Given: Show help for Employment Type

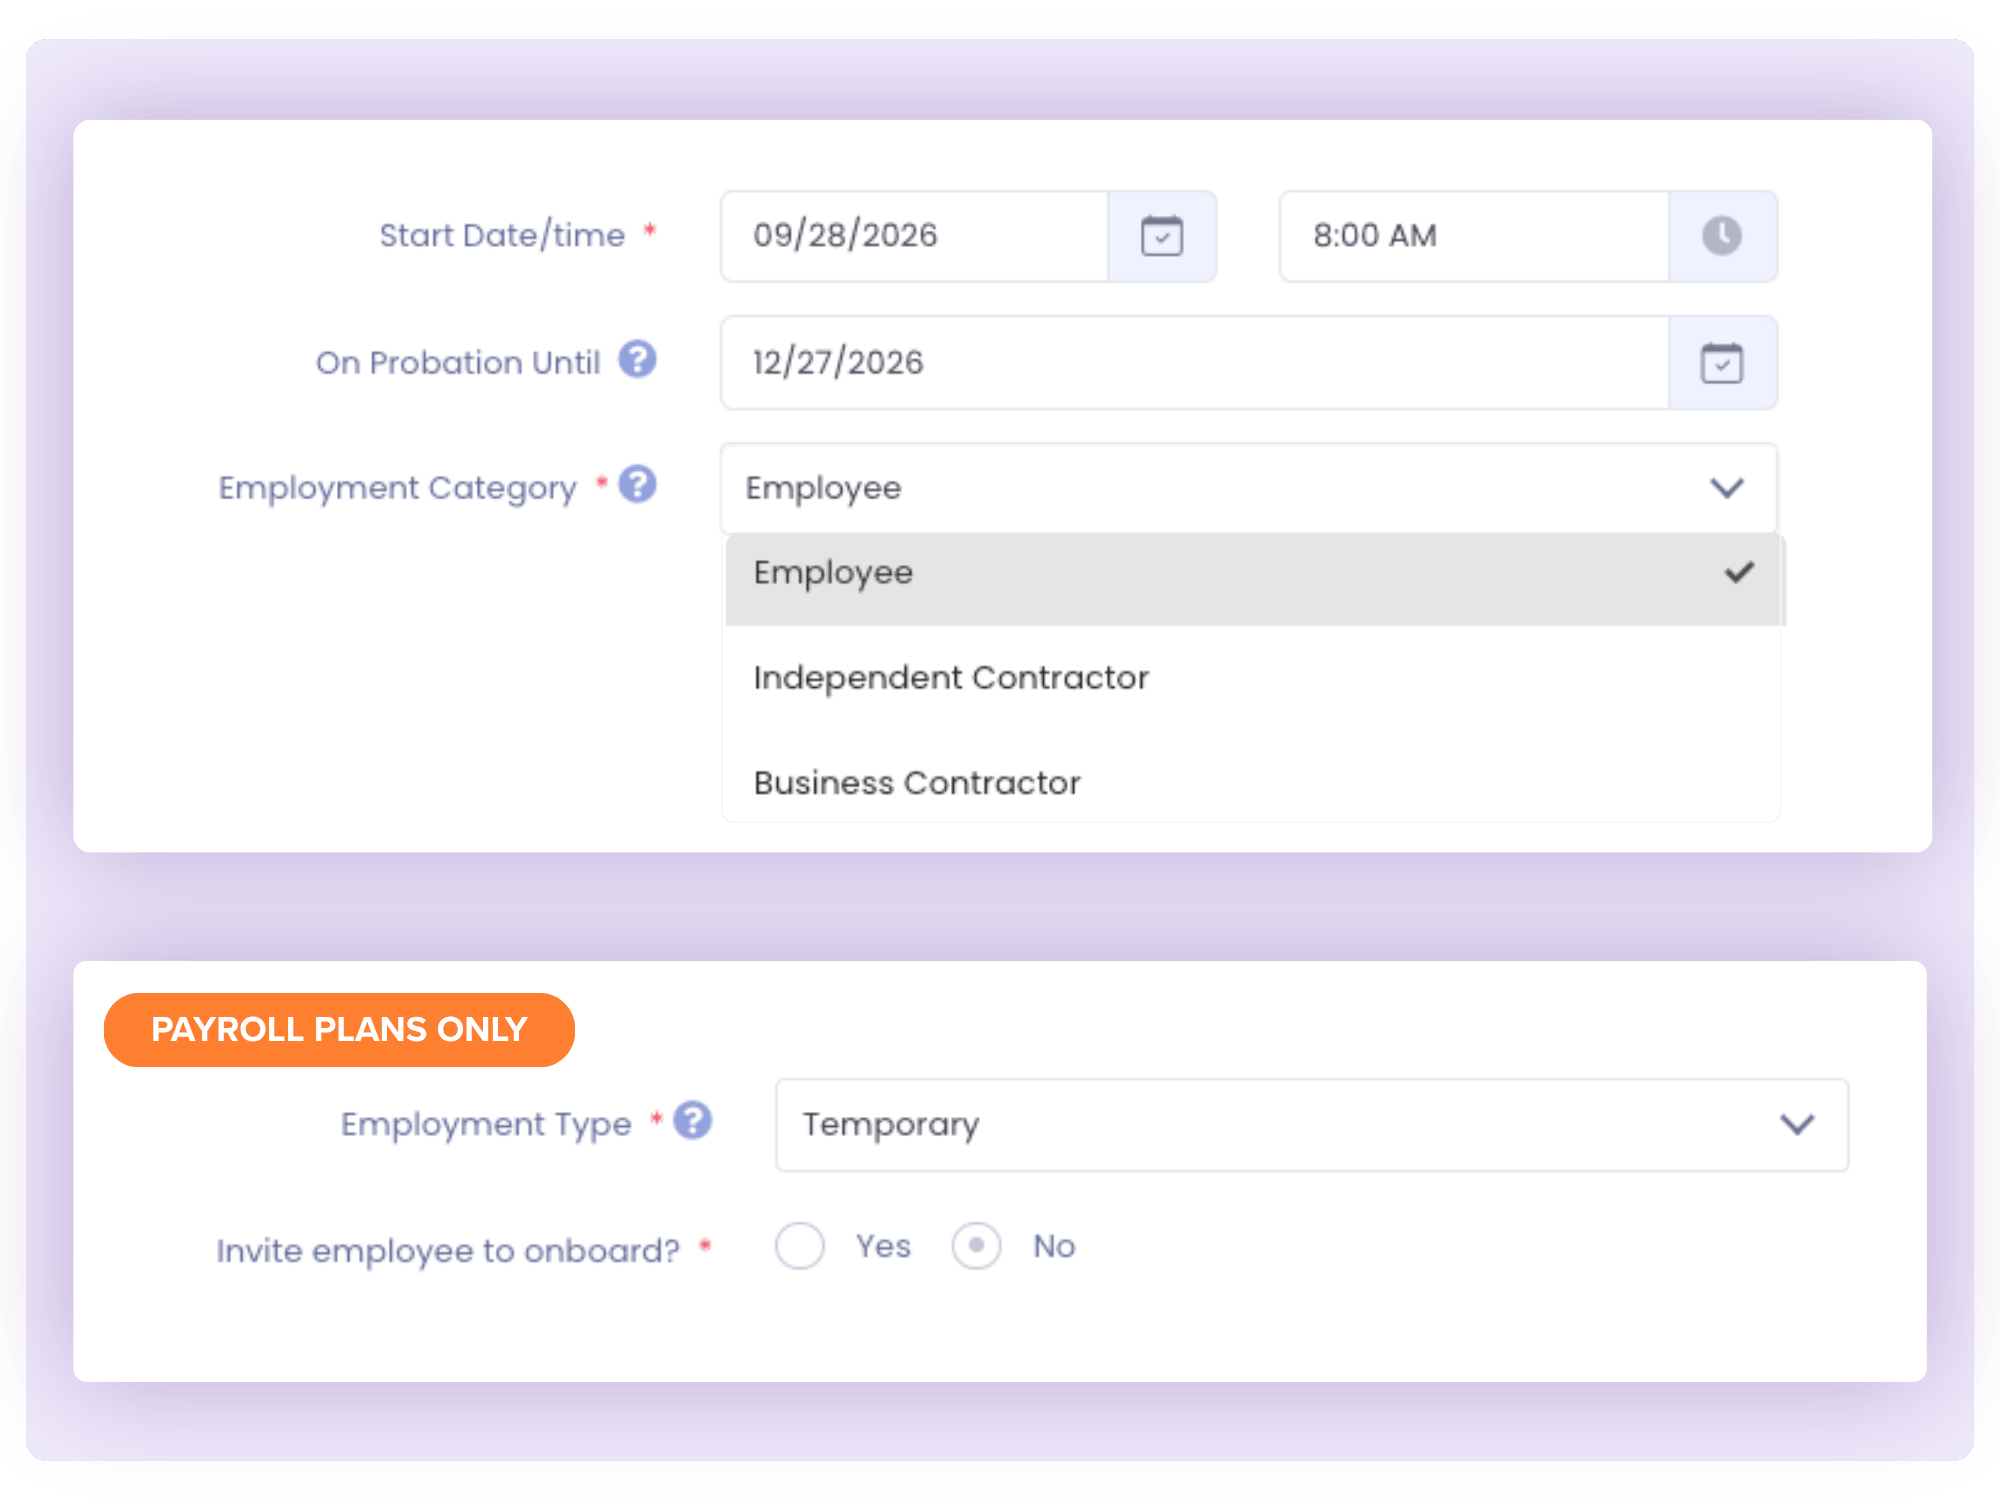Looking at the screenshot, I should pyautogui.click(x=692, y=1121).
